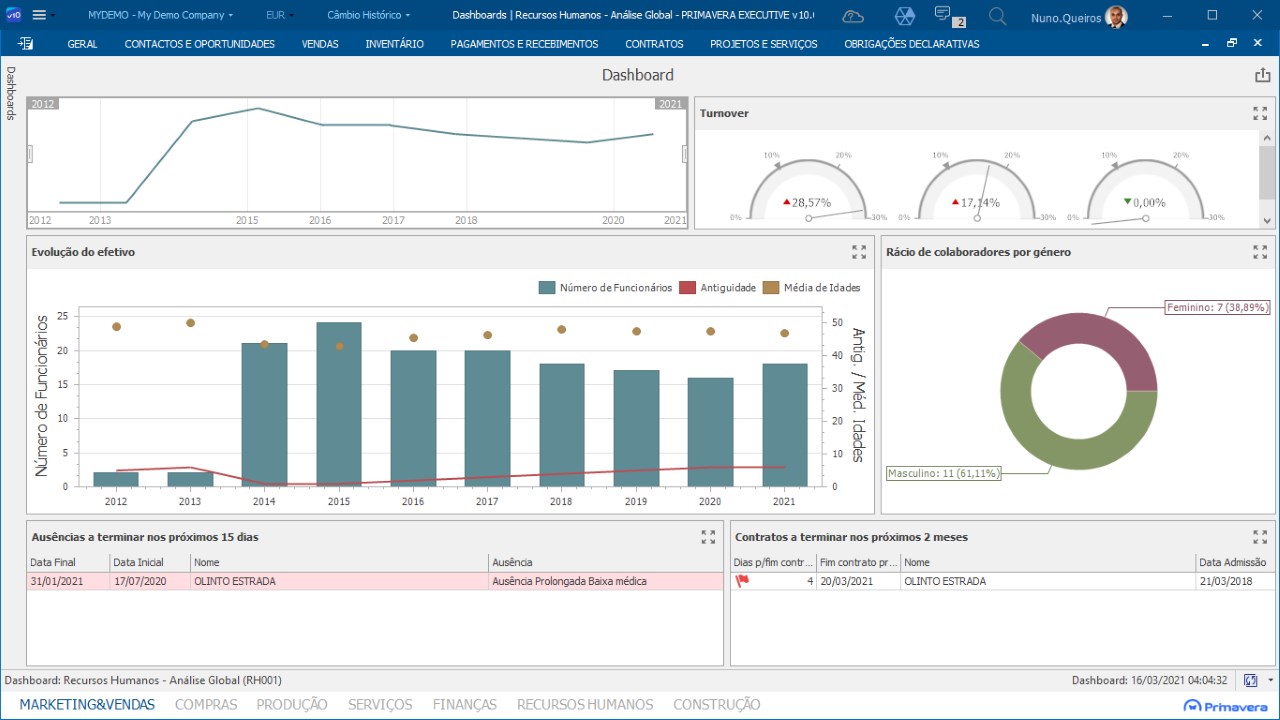The image size is (1280, 720).
Task: Open the PAGAMENTOS E RECEBIMENTOS menu
Action: click(524, 44)
